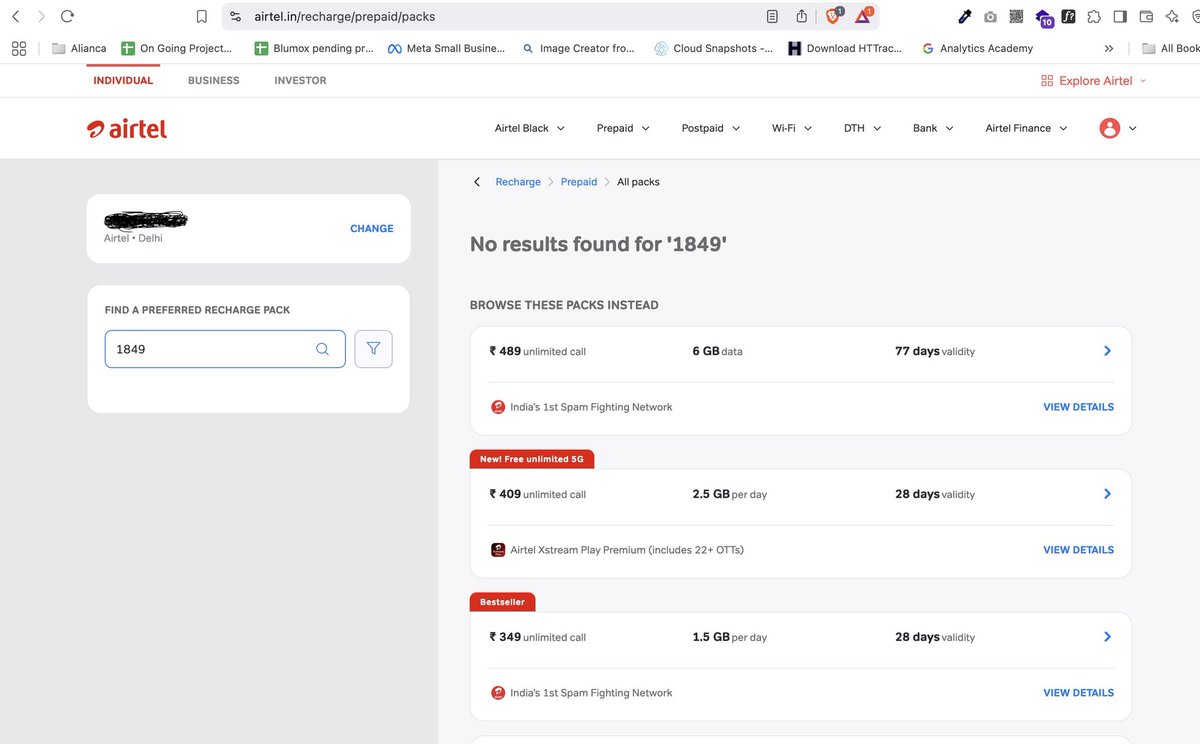Screen dimensions: 1200x744
Task: Go back with the browser back arrow
Action: [x=14, y=16]
